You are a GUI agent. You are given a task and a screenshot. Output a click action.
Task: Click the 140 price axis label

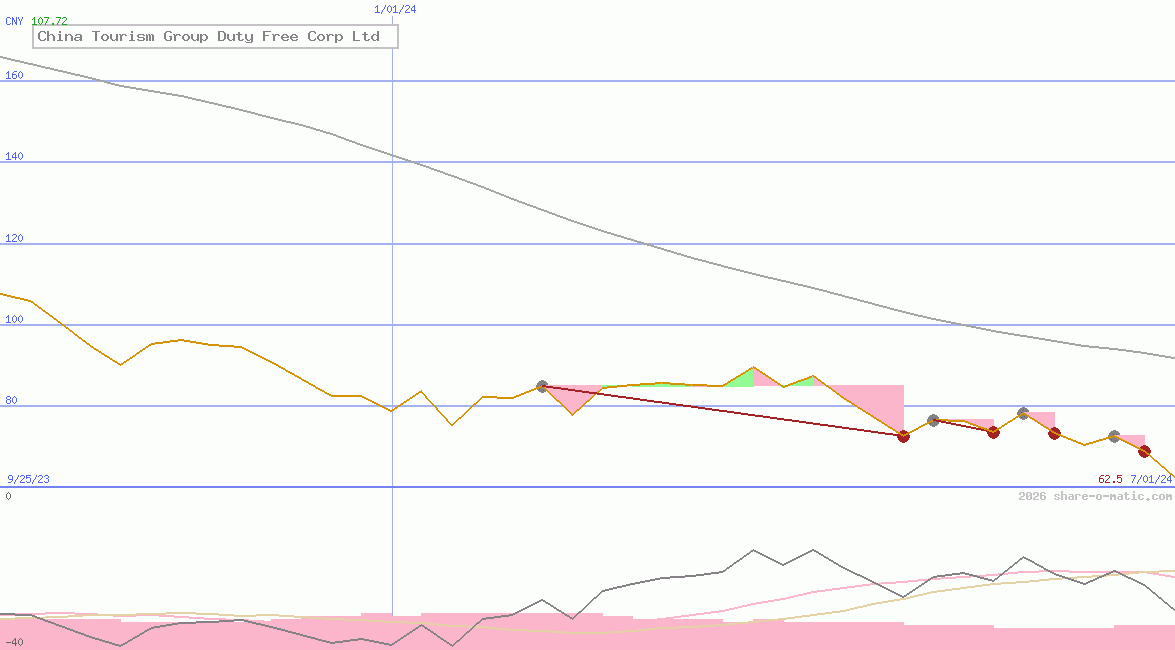14,156
